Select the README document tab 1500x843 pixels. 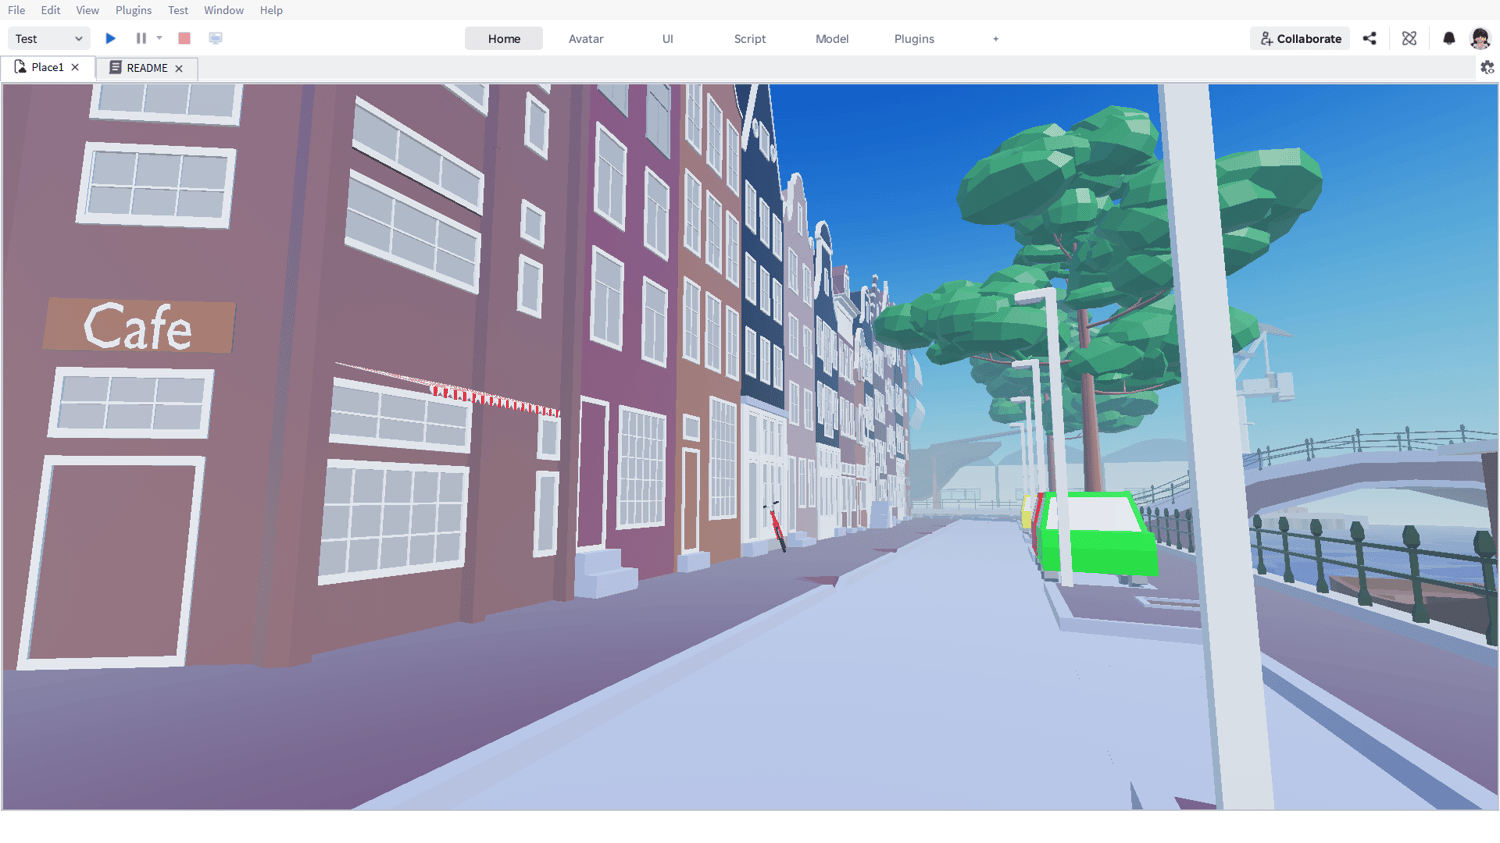[146, 68]
